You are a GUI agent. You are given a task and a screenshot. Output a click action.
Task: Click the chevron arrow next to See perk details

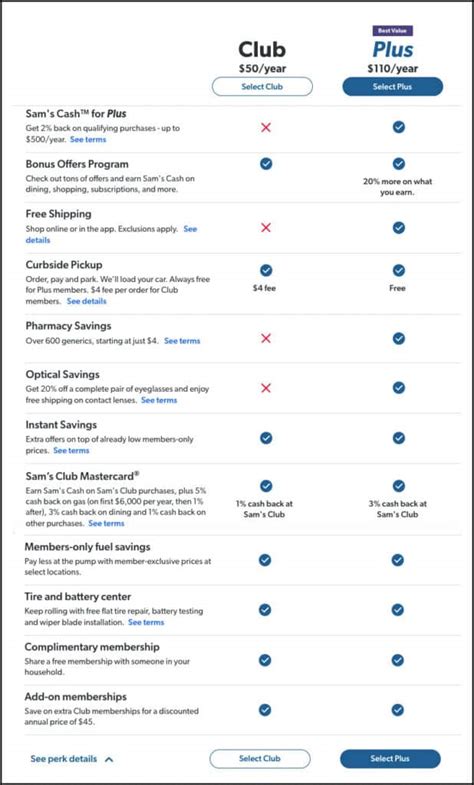(x=109, y=759)
